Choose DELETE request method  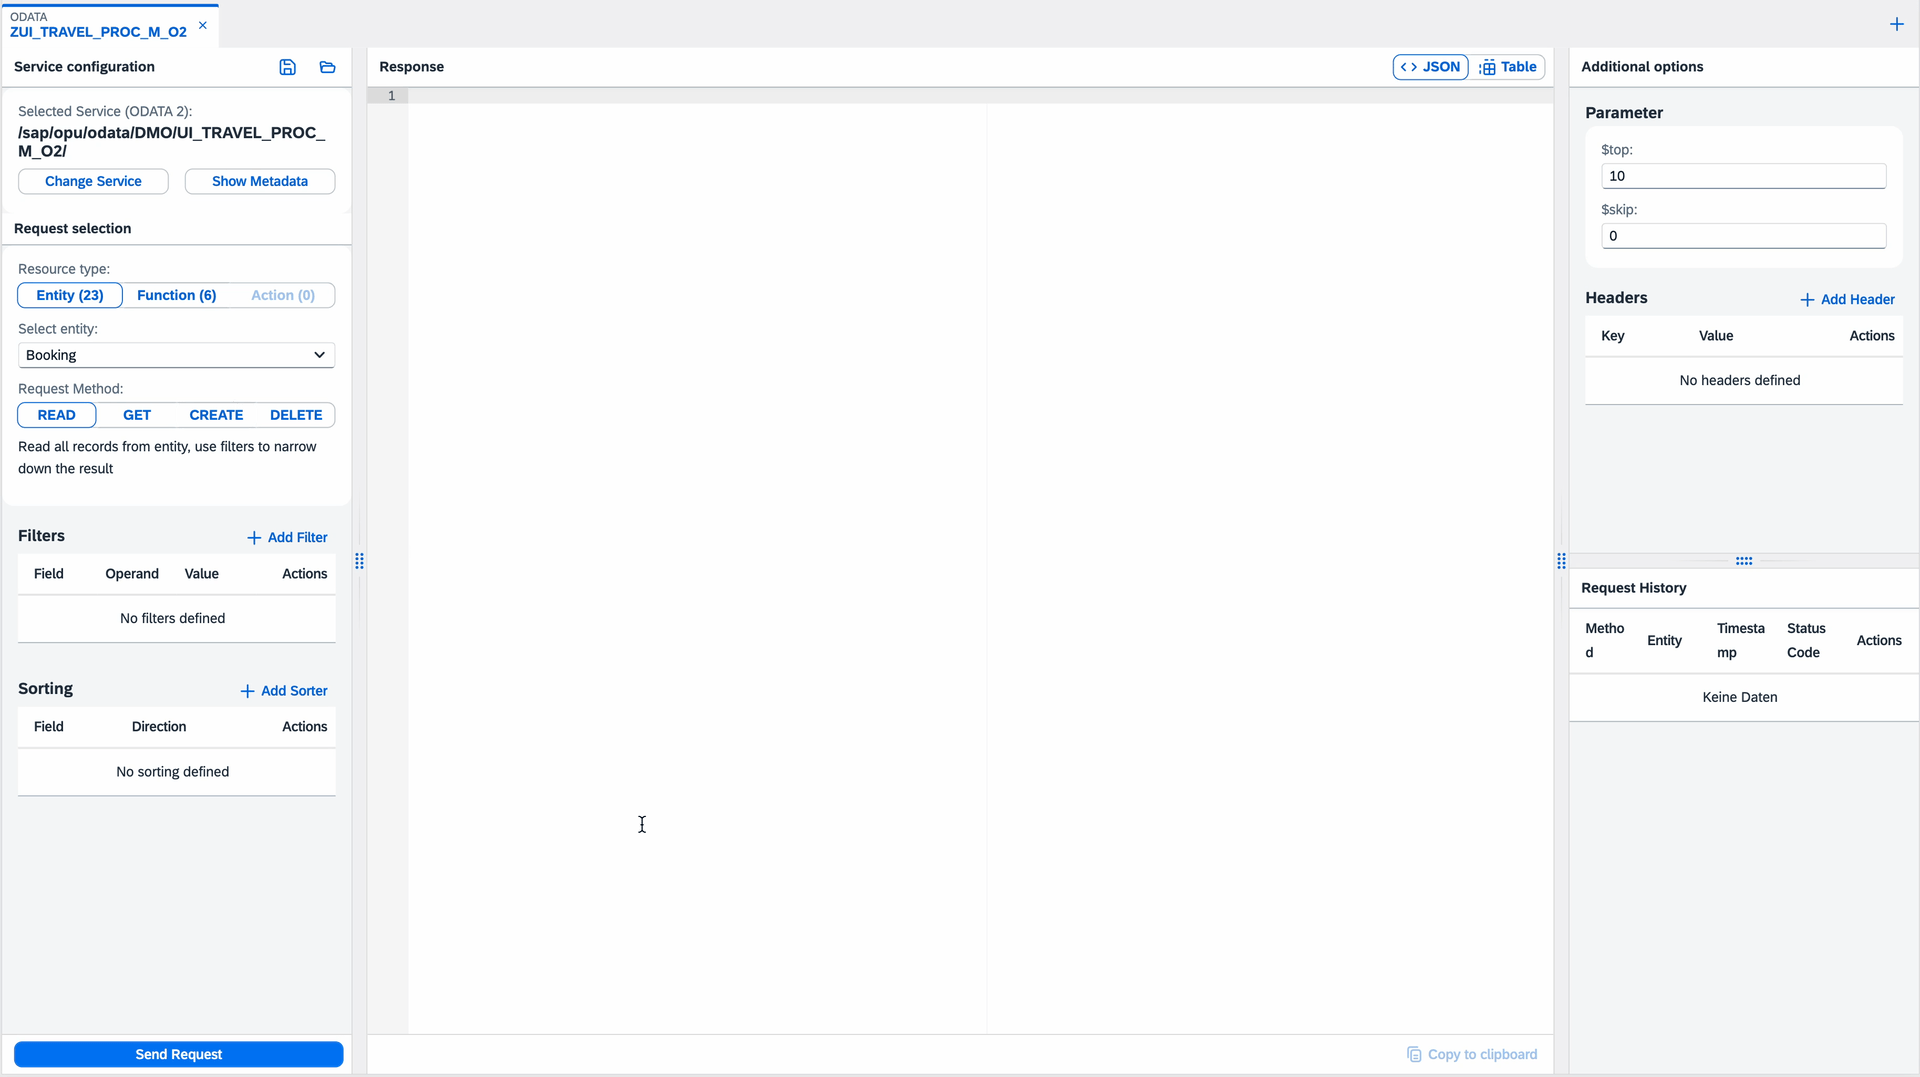[x=296, y=415]
